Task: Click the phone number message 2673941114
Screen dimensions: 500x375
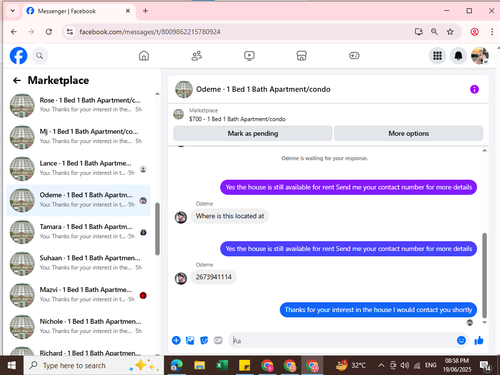Action: pyautogui.click(x=214, y=277)
